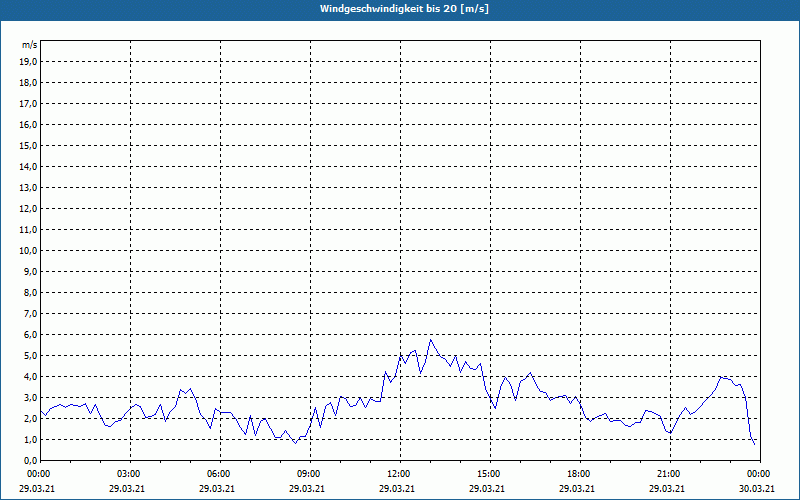Click the 29.03.21 date under 12:00

(398, 489)
